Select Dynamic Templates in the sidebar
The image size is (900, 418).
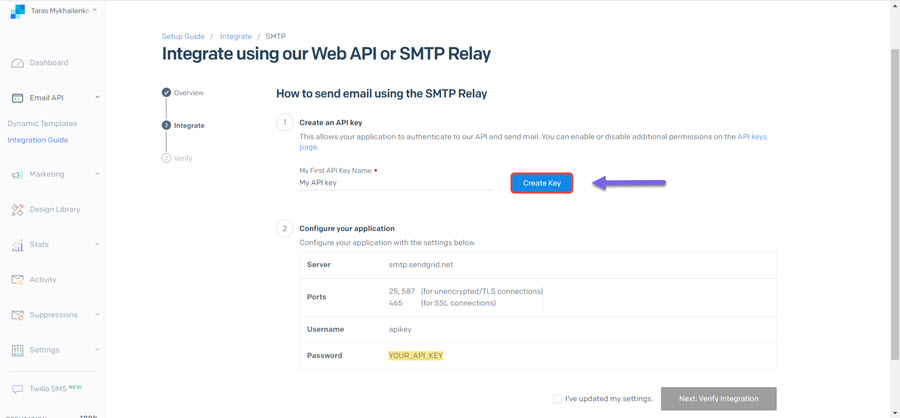[42, 123]
